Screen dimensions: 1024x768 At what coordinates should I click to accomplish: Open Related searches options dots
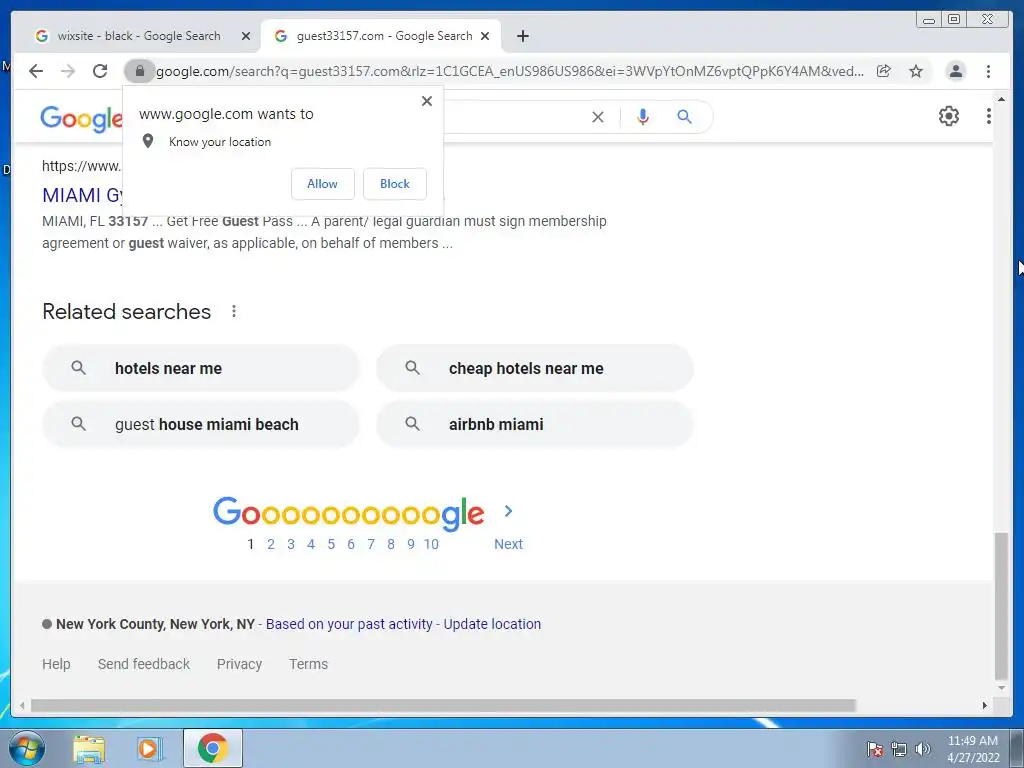[x=234, y=312]
